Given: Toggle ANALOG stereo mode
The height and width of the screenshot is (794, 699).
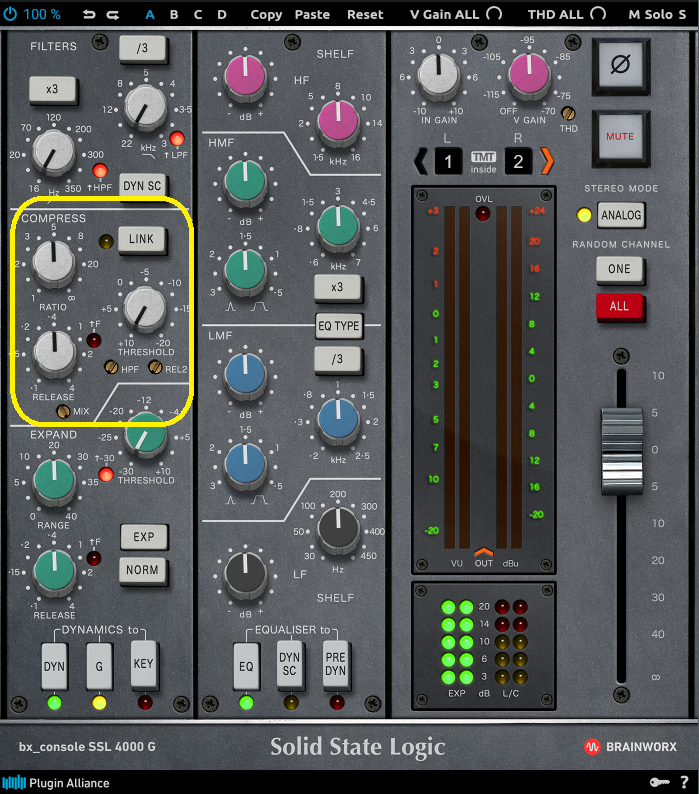Looking at the screenshot, I should coord(621,215).
